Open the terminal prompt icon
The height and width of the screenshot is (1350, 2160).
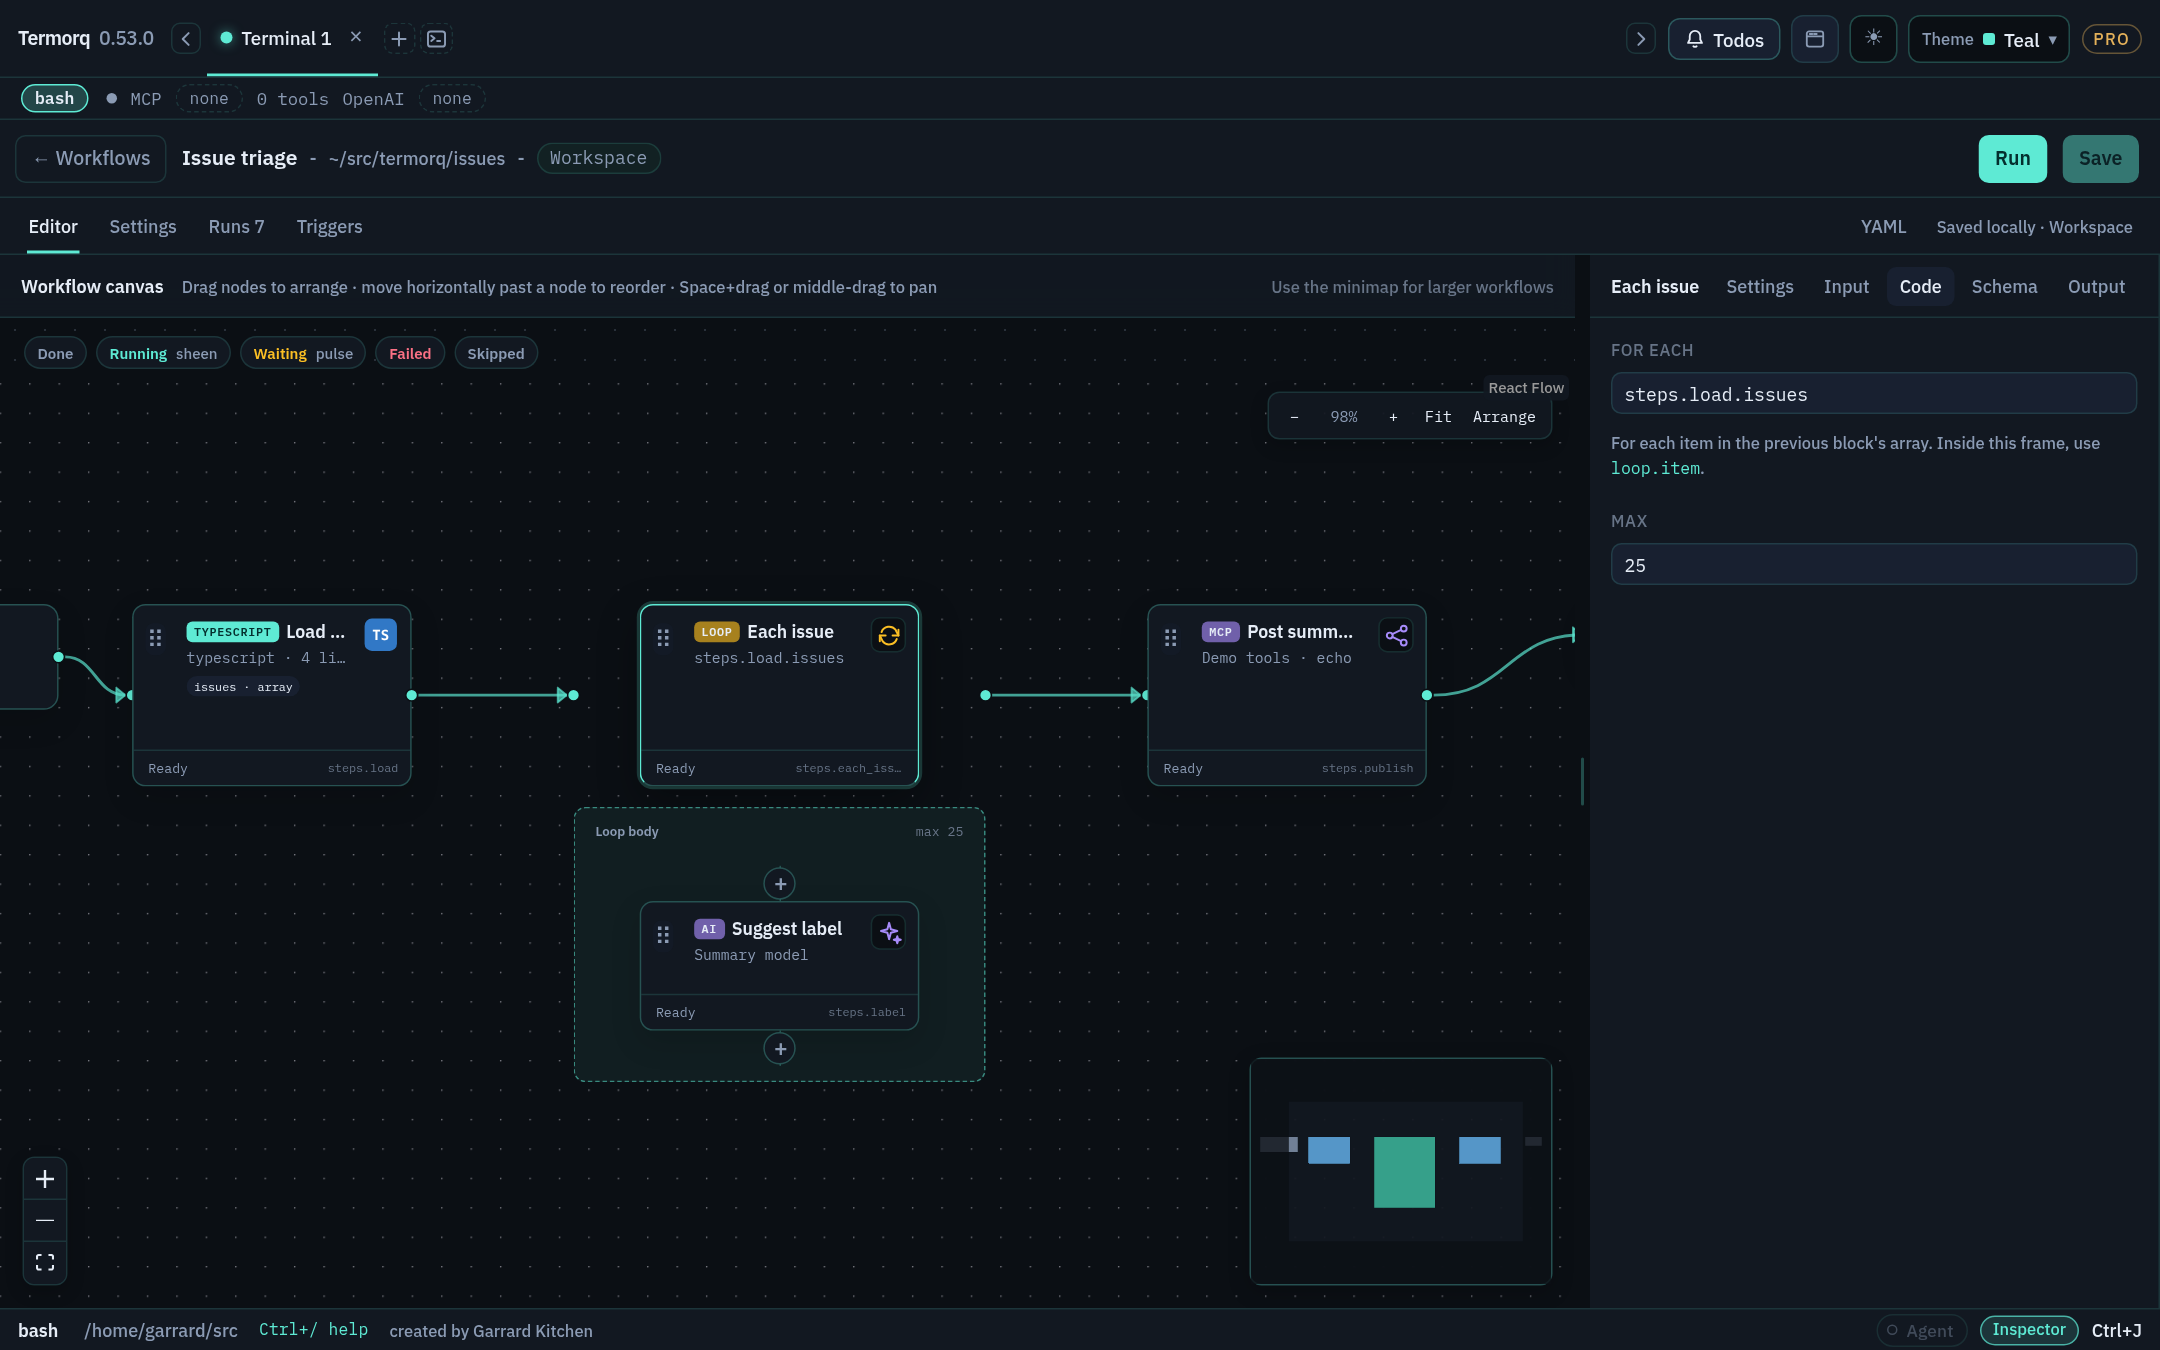click(437, 39)
